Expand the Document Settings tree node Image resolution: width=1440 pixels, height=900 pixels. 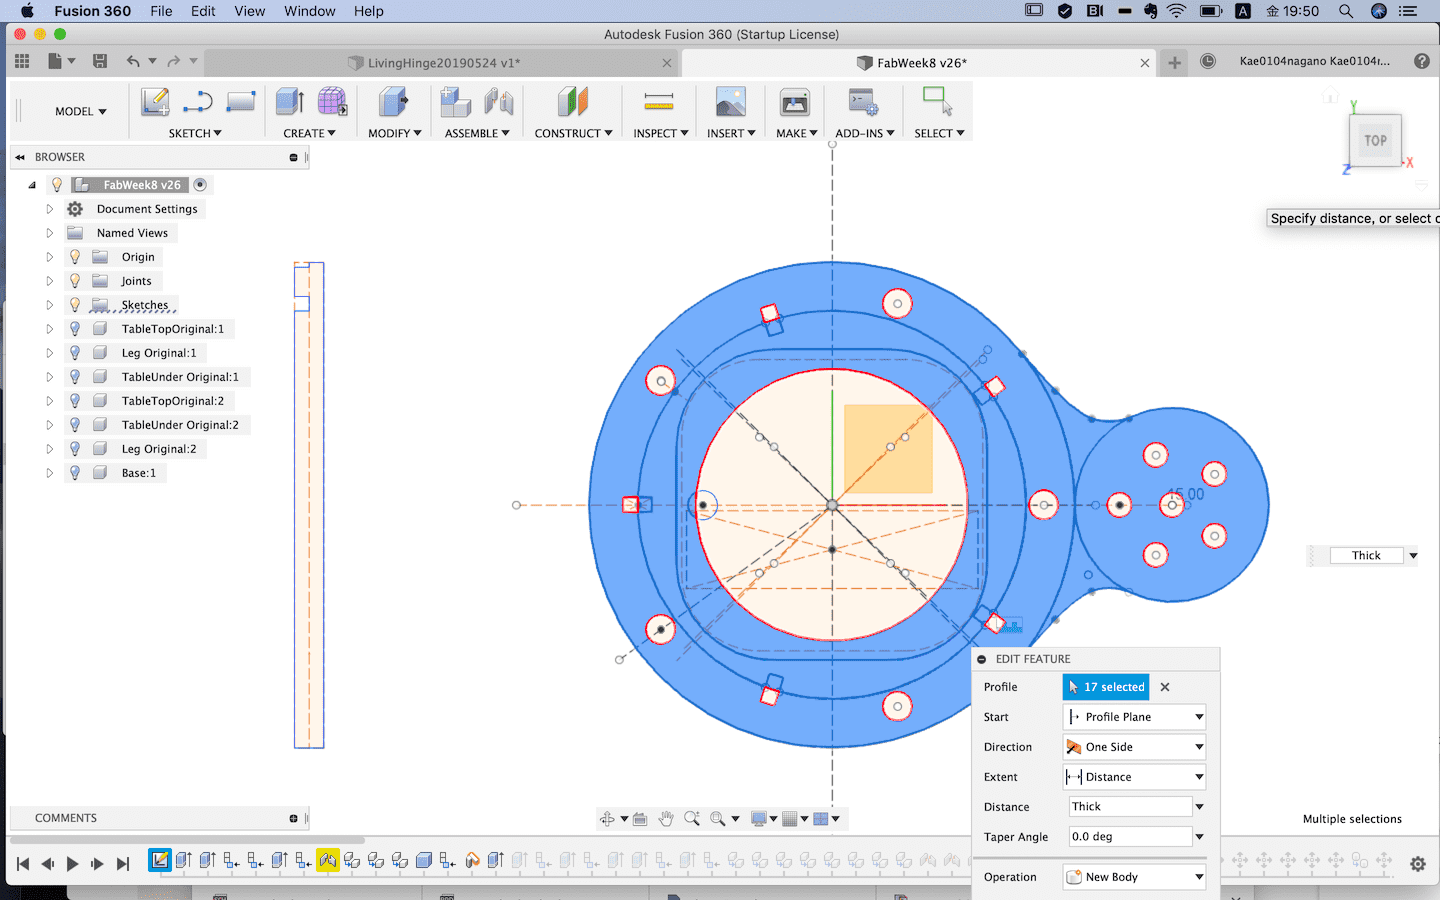49,209
